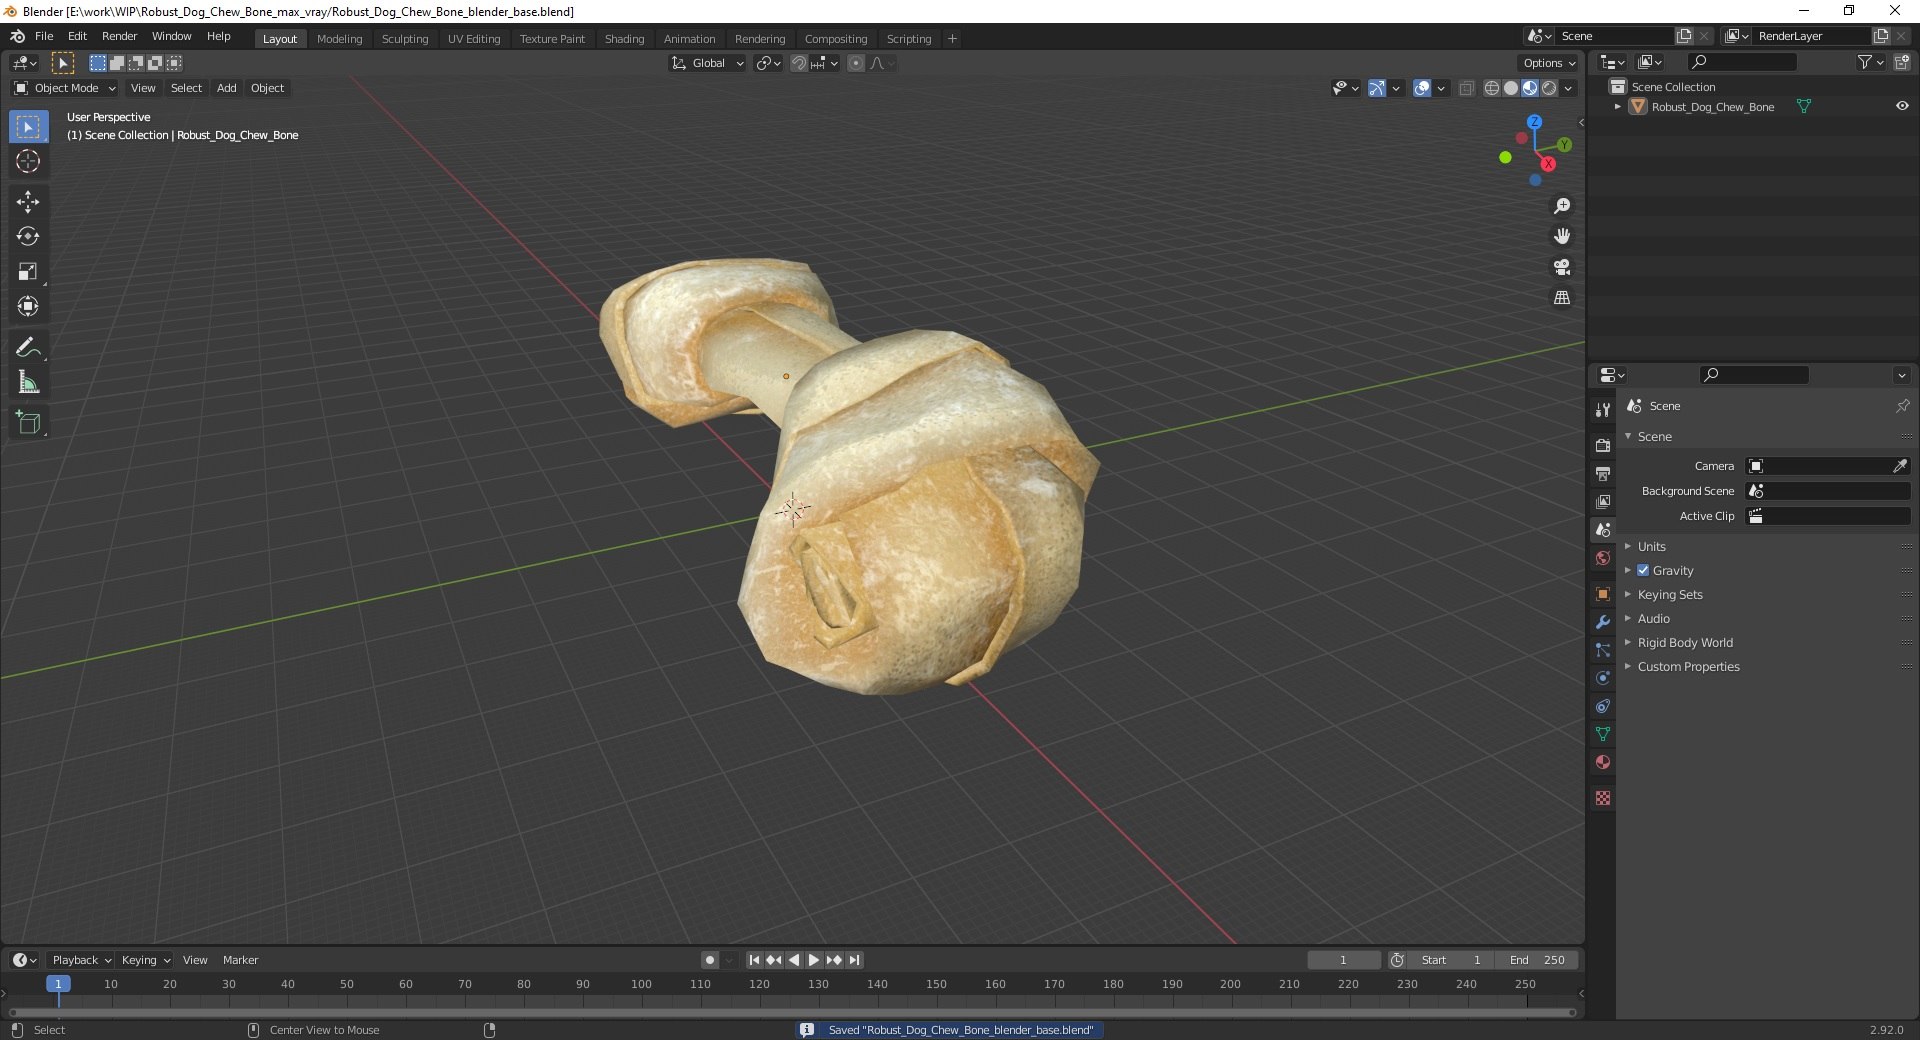Viewport: 1920px width, 1040px height.
Task: Click the Add Cube tool icon
Action: point(28,423)
